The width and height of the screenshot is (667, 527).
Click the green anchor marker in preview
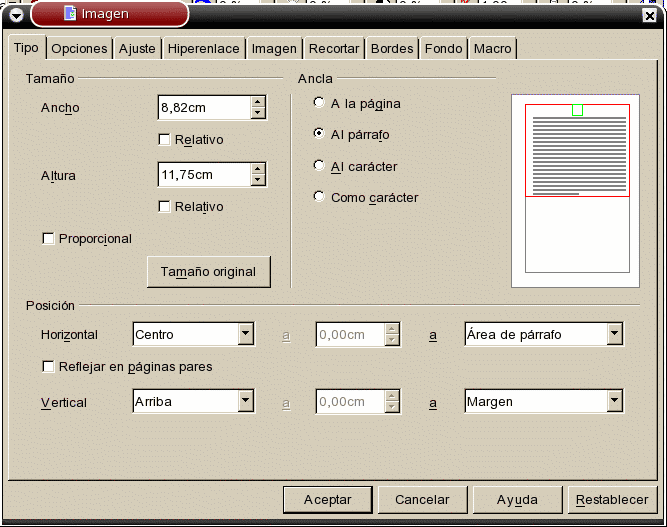click(x=577, y=110)
